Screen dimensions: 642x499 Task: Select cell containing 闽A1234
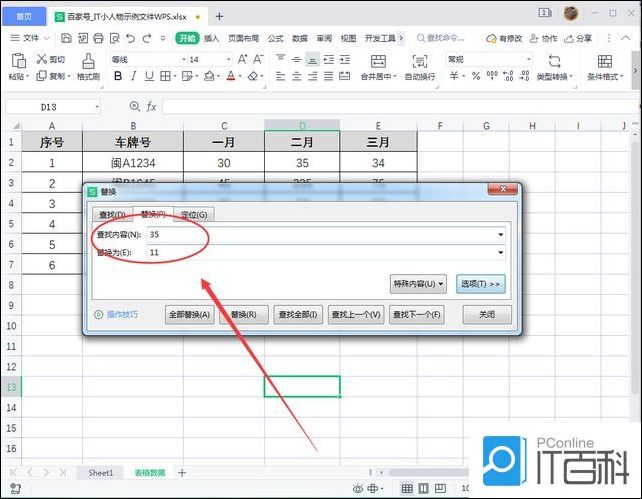coord(133,163)
